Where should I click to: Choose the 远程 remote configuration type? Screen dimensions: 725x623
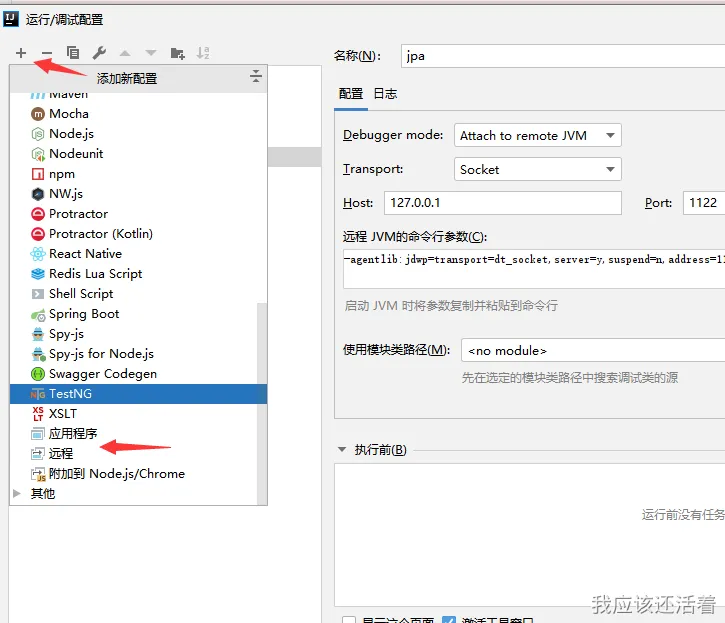pos(134,454)
